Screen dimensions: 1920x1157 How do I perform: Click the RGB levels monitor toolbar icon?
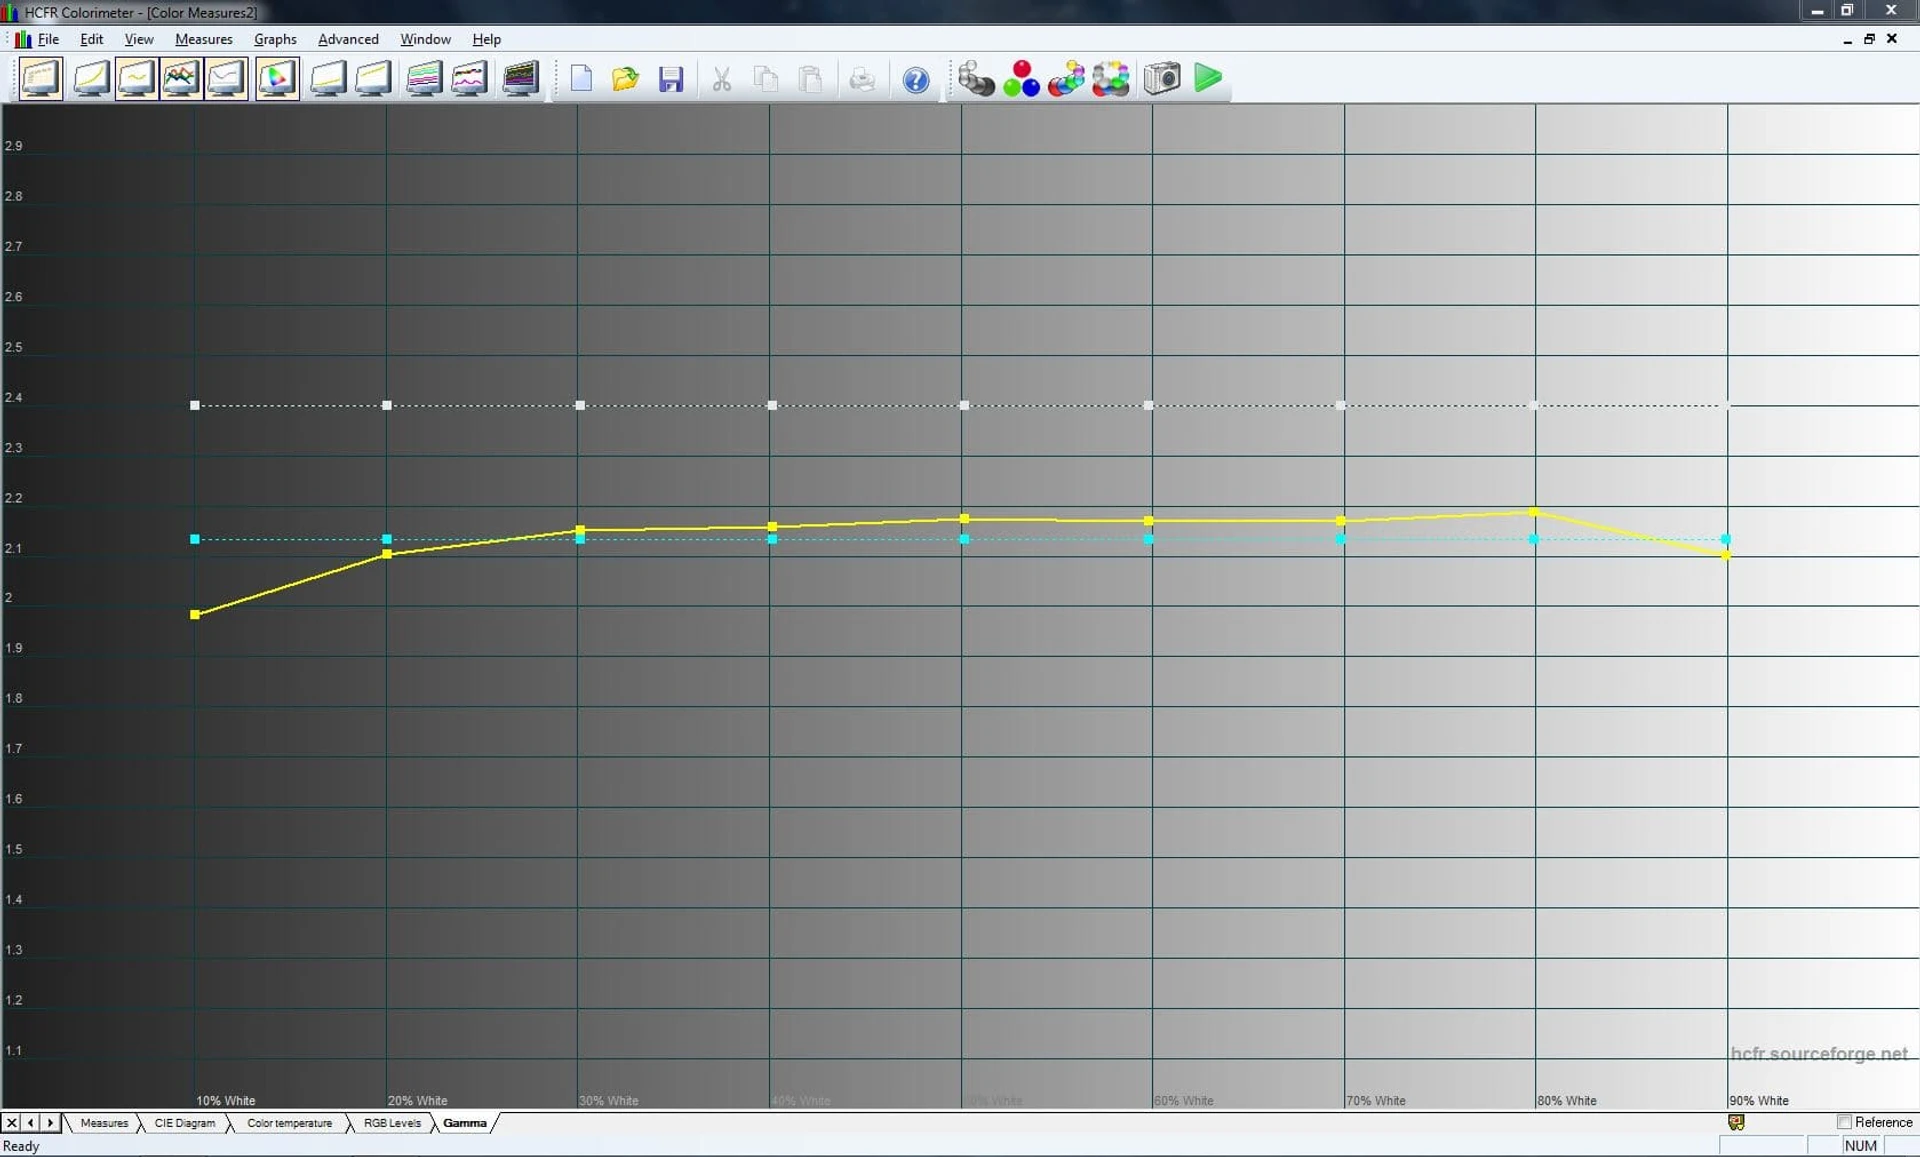[181, 78]
